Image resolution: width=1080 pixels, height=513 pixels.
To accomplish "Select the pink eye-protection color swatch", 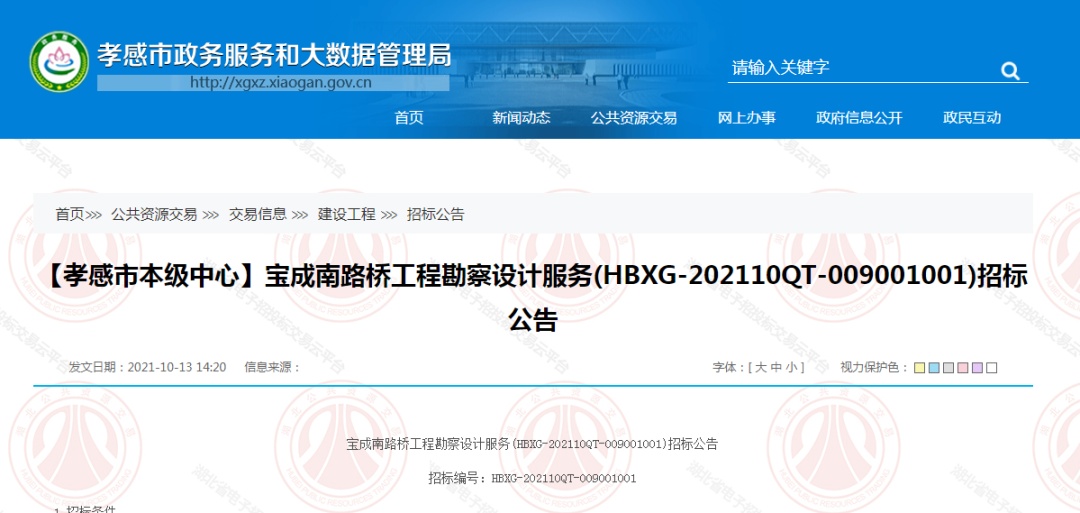I will [x=963, y=368].
